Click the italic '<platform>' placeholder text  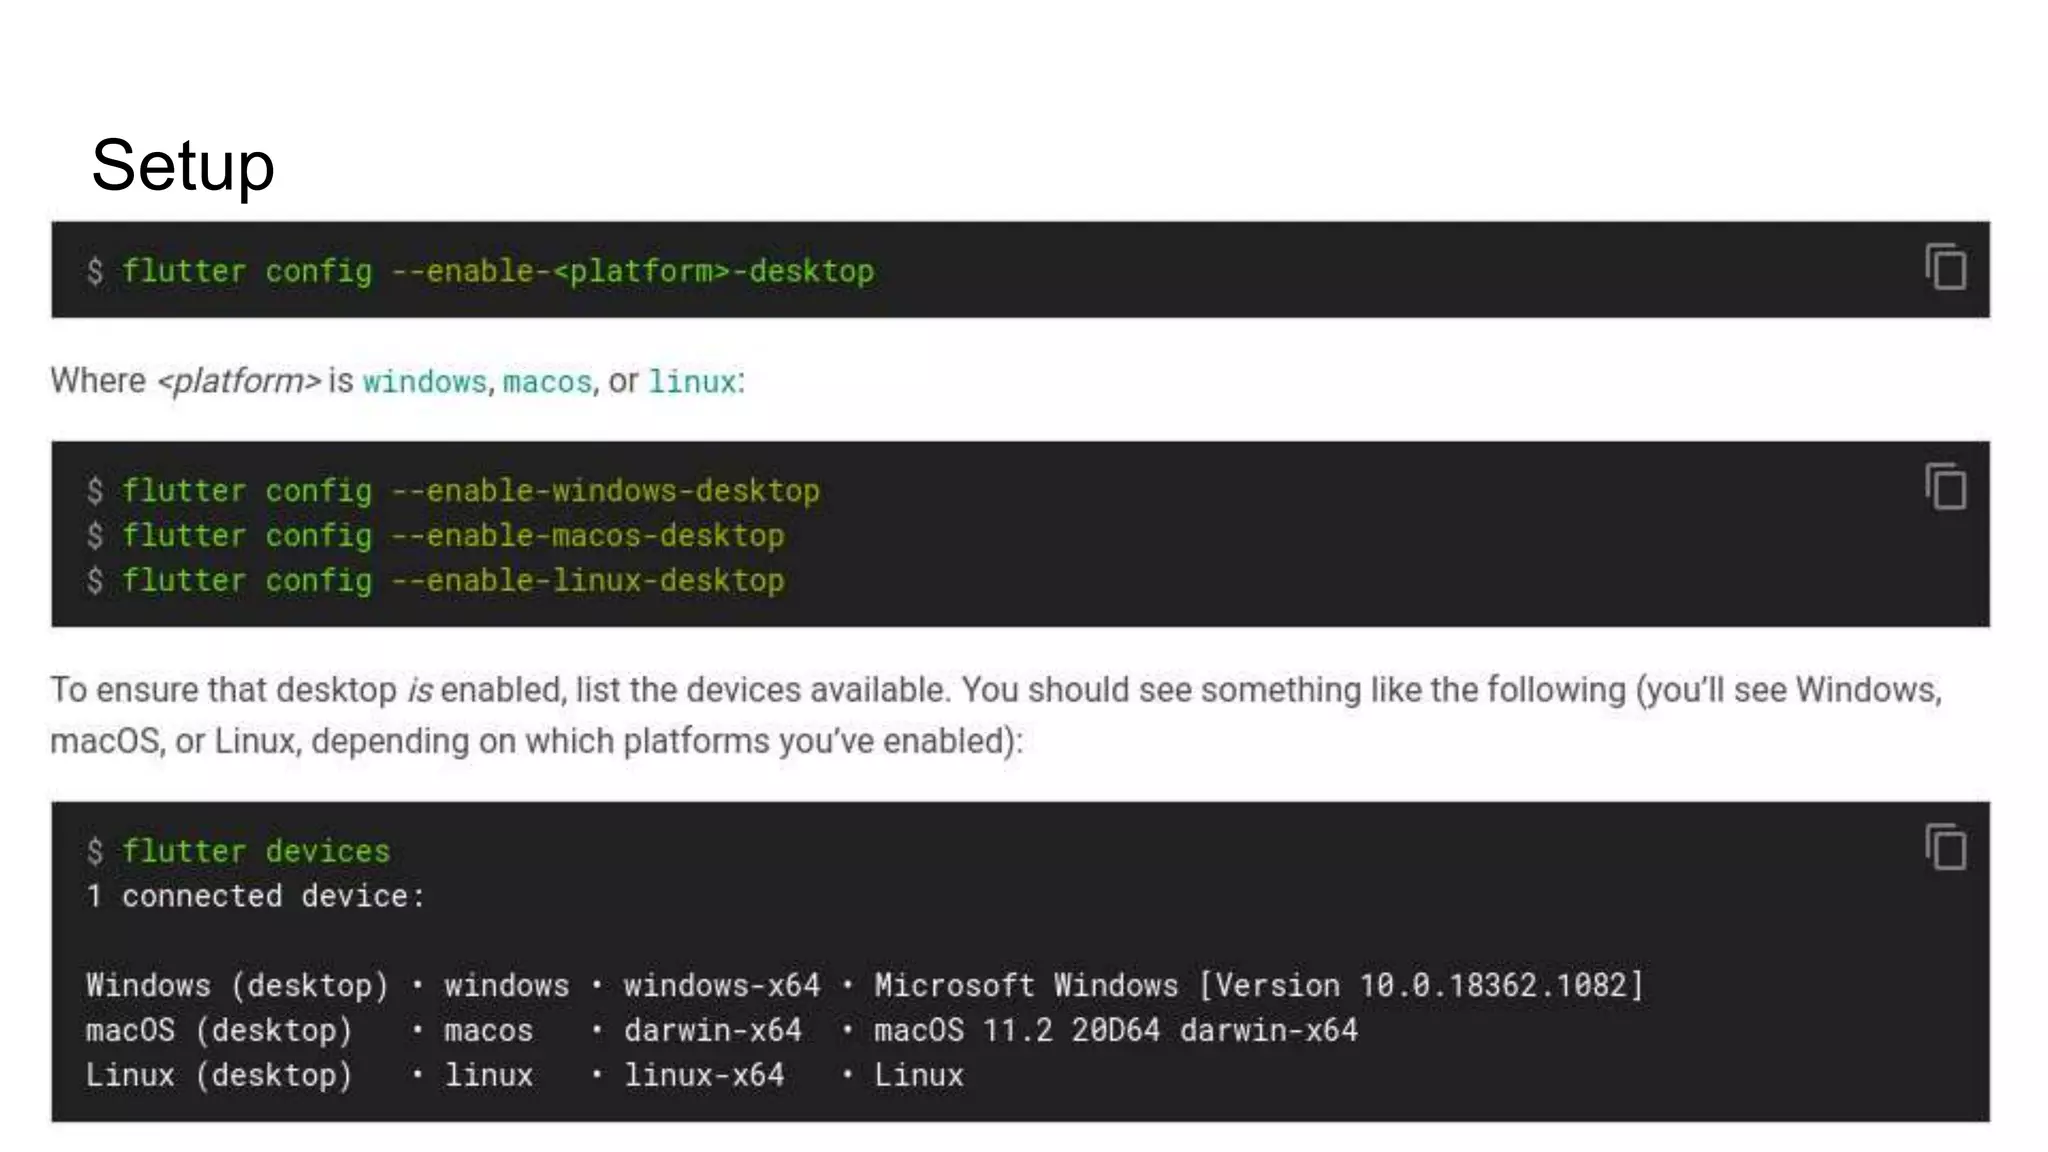click(239, 381)
